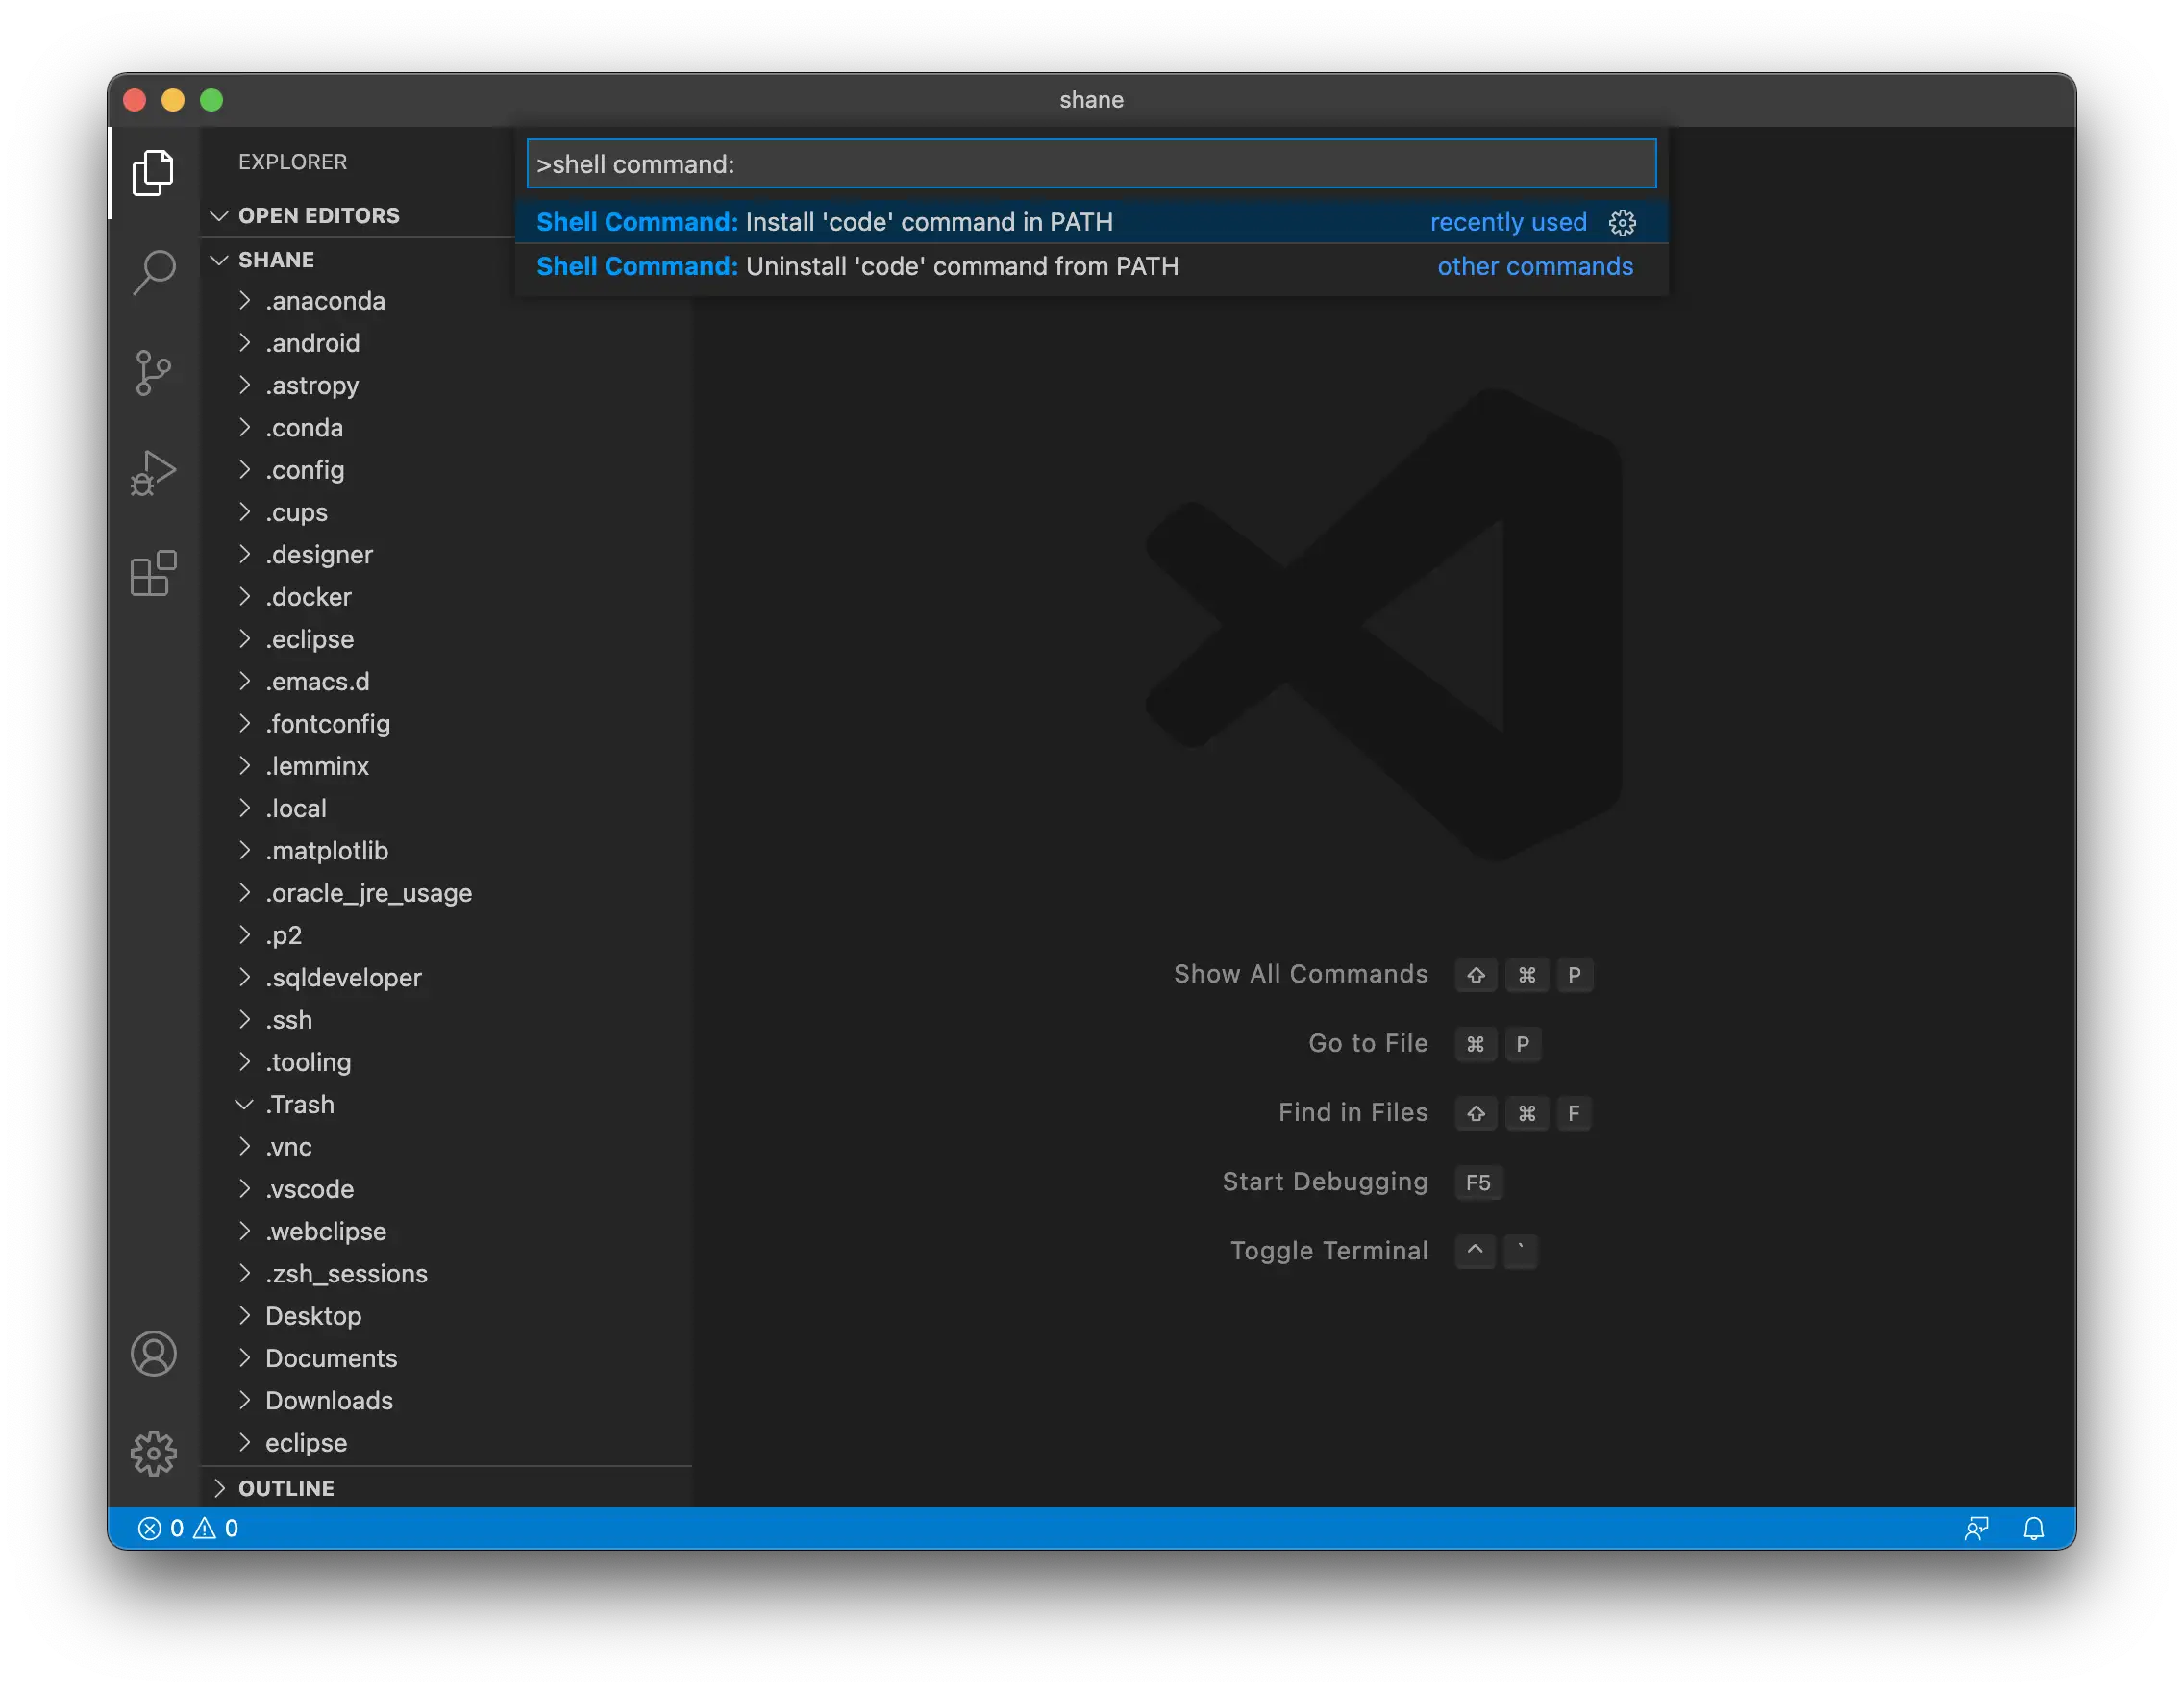Select Uninstall 'code' command from PATH
The image size is (2184, 1692).
coord(960,266)
